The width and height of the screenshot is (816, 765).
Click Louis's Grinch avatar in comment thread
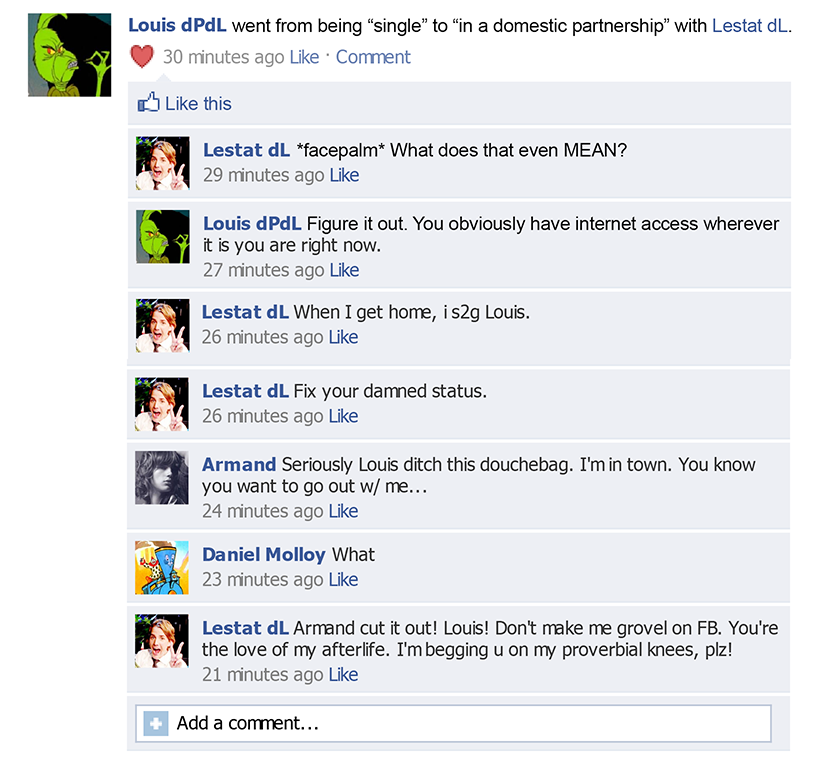[x=162, y=236]
